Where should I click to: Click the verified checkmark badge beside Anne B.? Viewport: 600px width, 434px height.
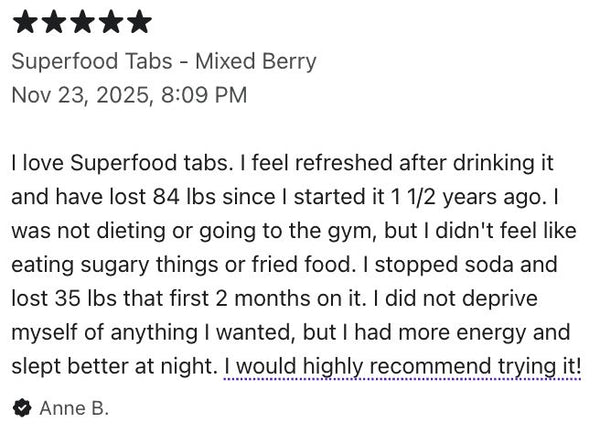point(21,408)
